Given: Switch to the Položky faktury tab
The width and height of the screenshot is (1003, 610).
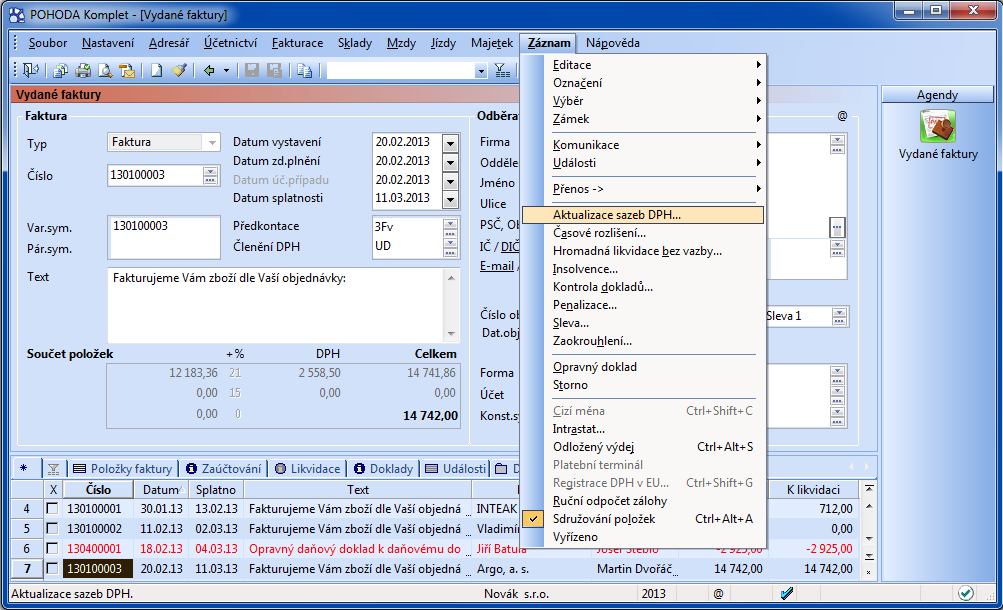Looking at the screenshot, I should 122,469.
